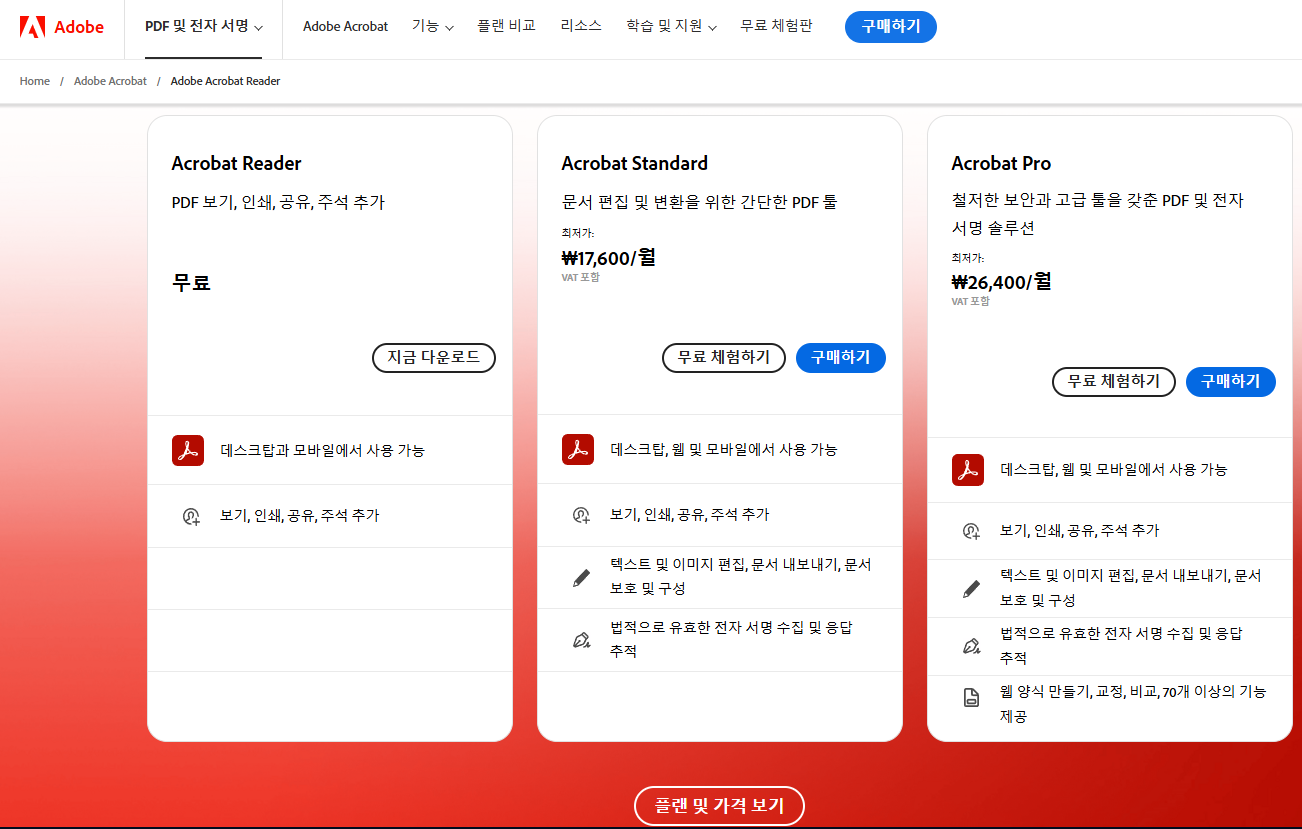Select the Adobe Acrobat menu item
This screenshot has height=829, width=1302.
[x=345, y=27]
